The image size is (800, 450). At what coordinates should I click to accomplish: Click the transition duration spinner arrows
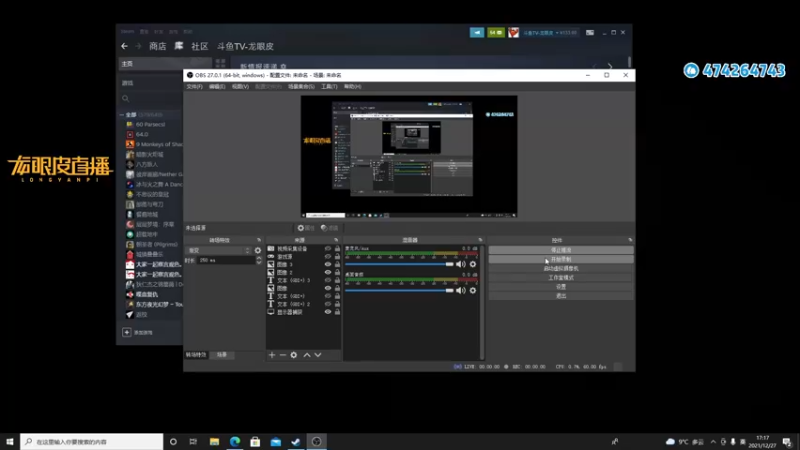point(259,260)
